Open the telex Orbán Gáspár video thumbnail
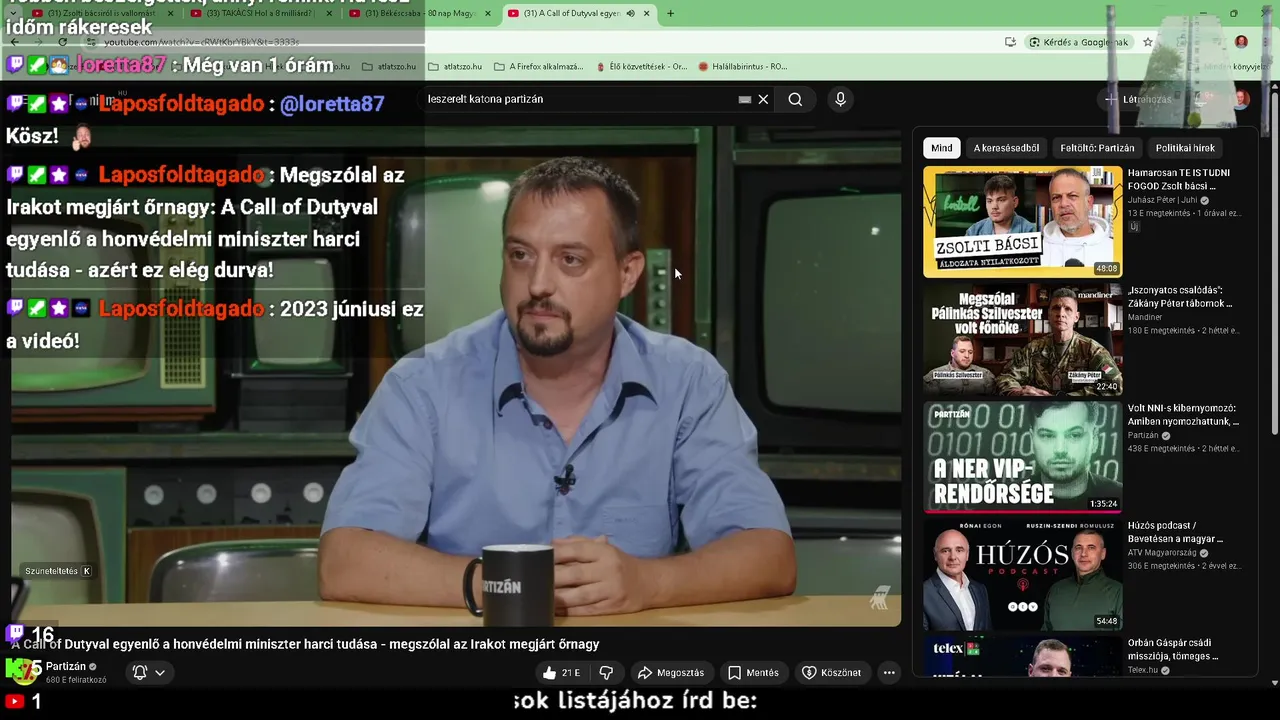Image resolution: width=1280 pixels, height=720 pixels. click(1022, 655)
